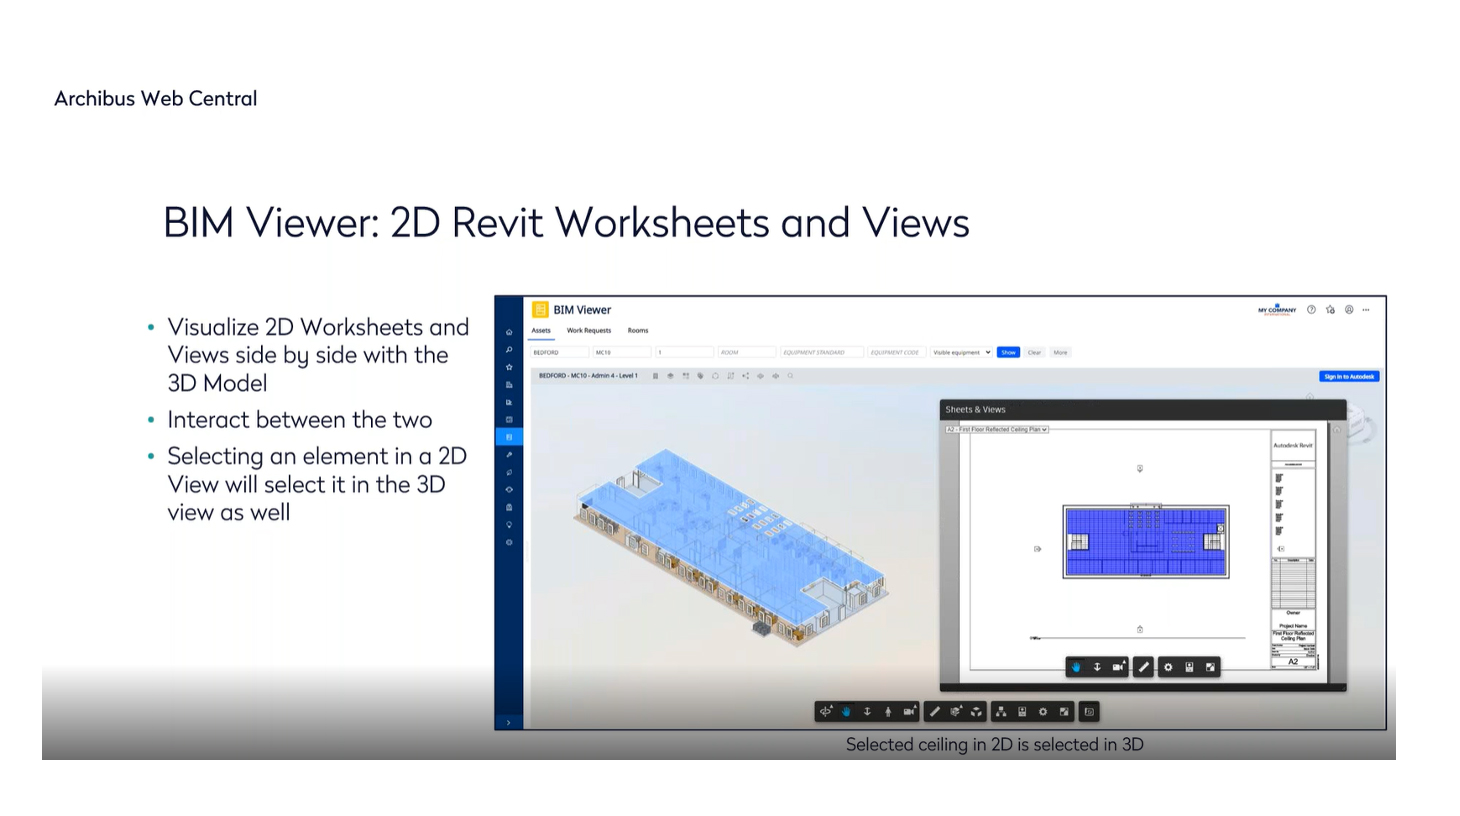The width and height of the screenshot is (1460, 816).
Task: Click the blue Show button
Action: 1008,352
